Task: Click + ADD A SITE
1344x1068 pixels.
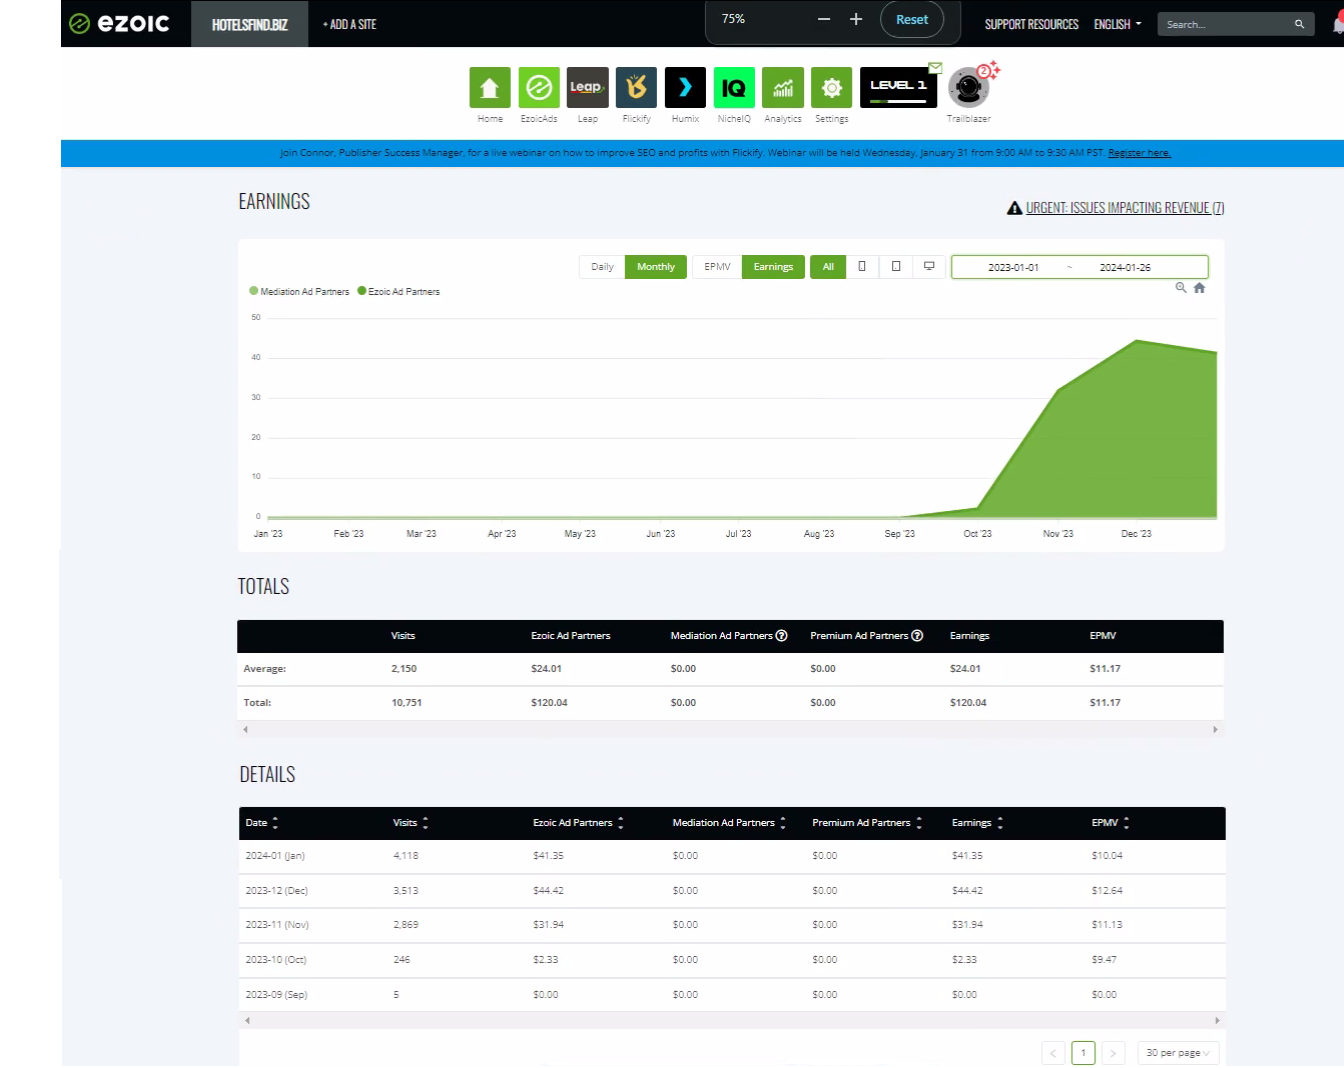Action: [349, 24]
